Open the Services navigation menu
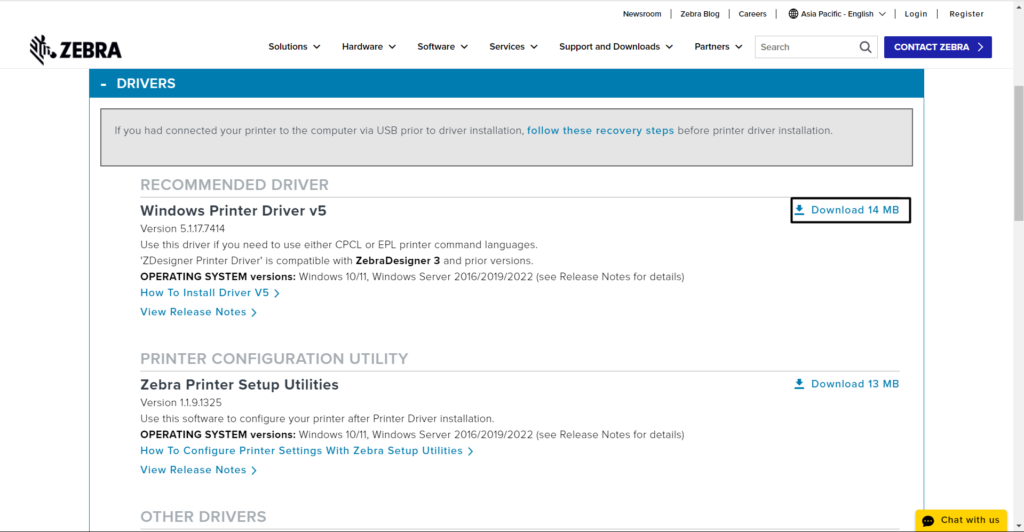 (x=513, y=47)
